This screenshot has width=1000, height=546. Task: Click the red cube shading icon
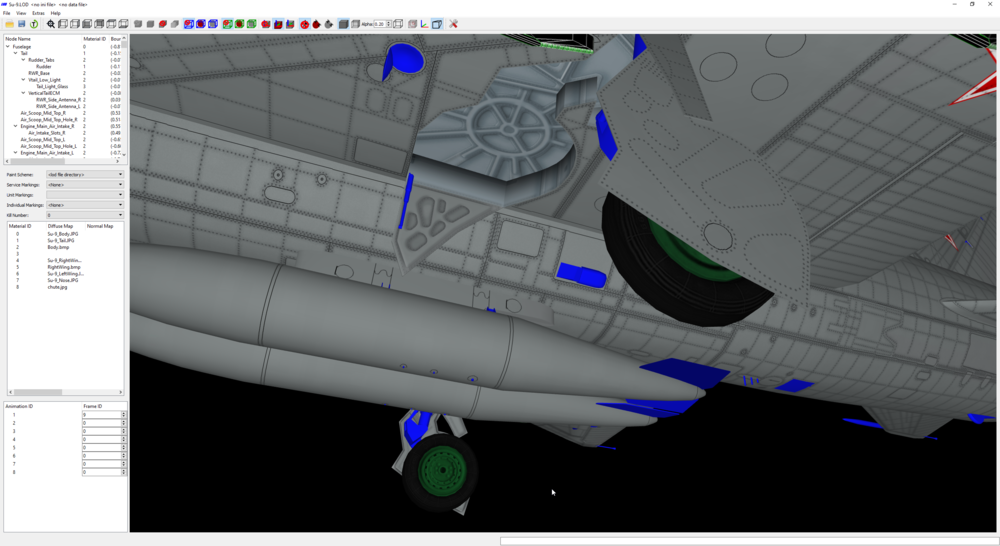[163, 24]
